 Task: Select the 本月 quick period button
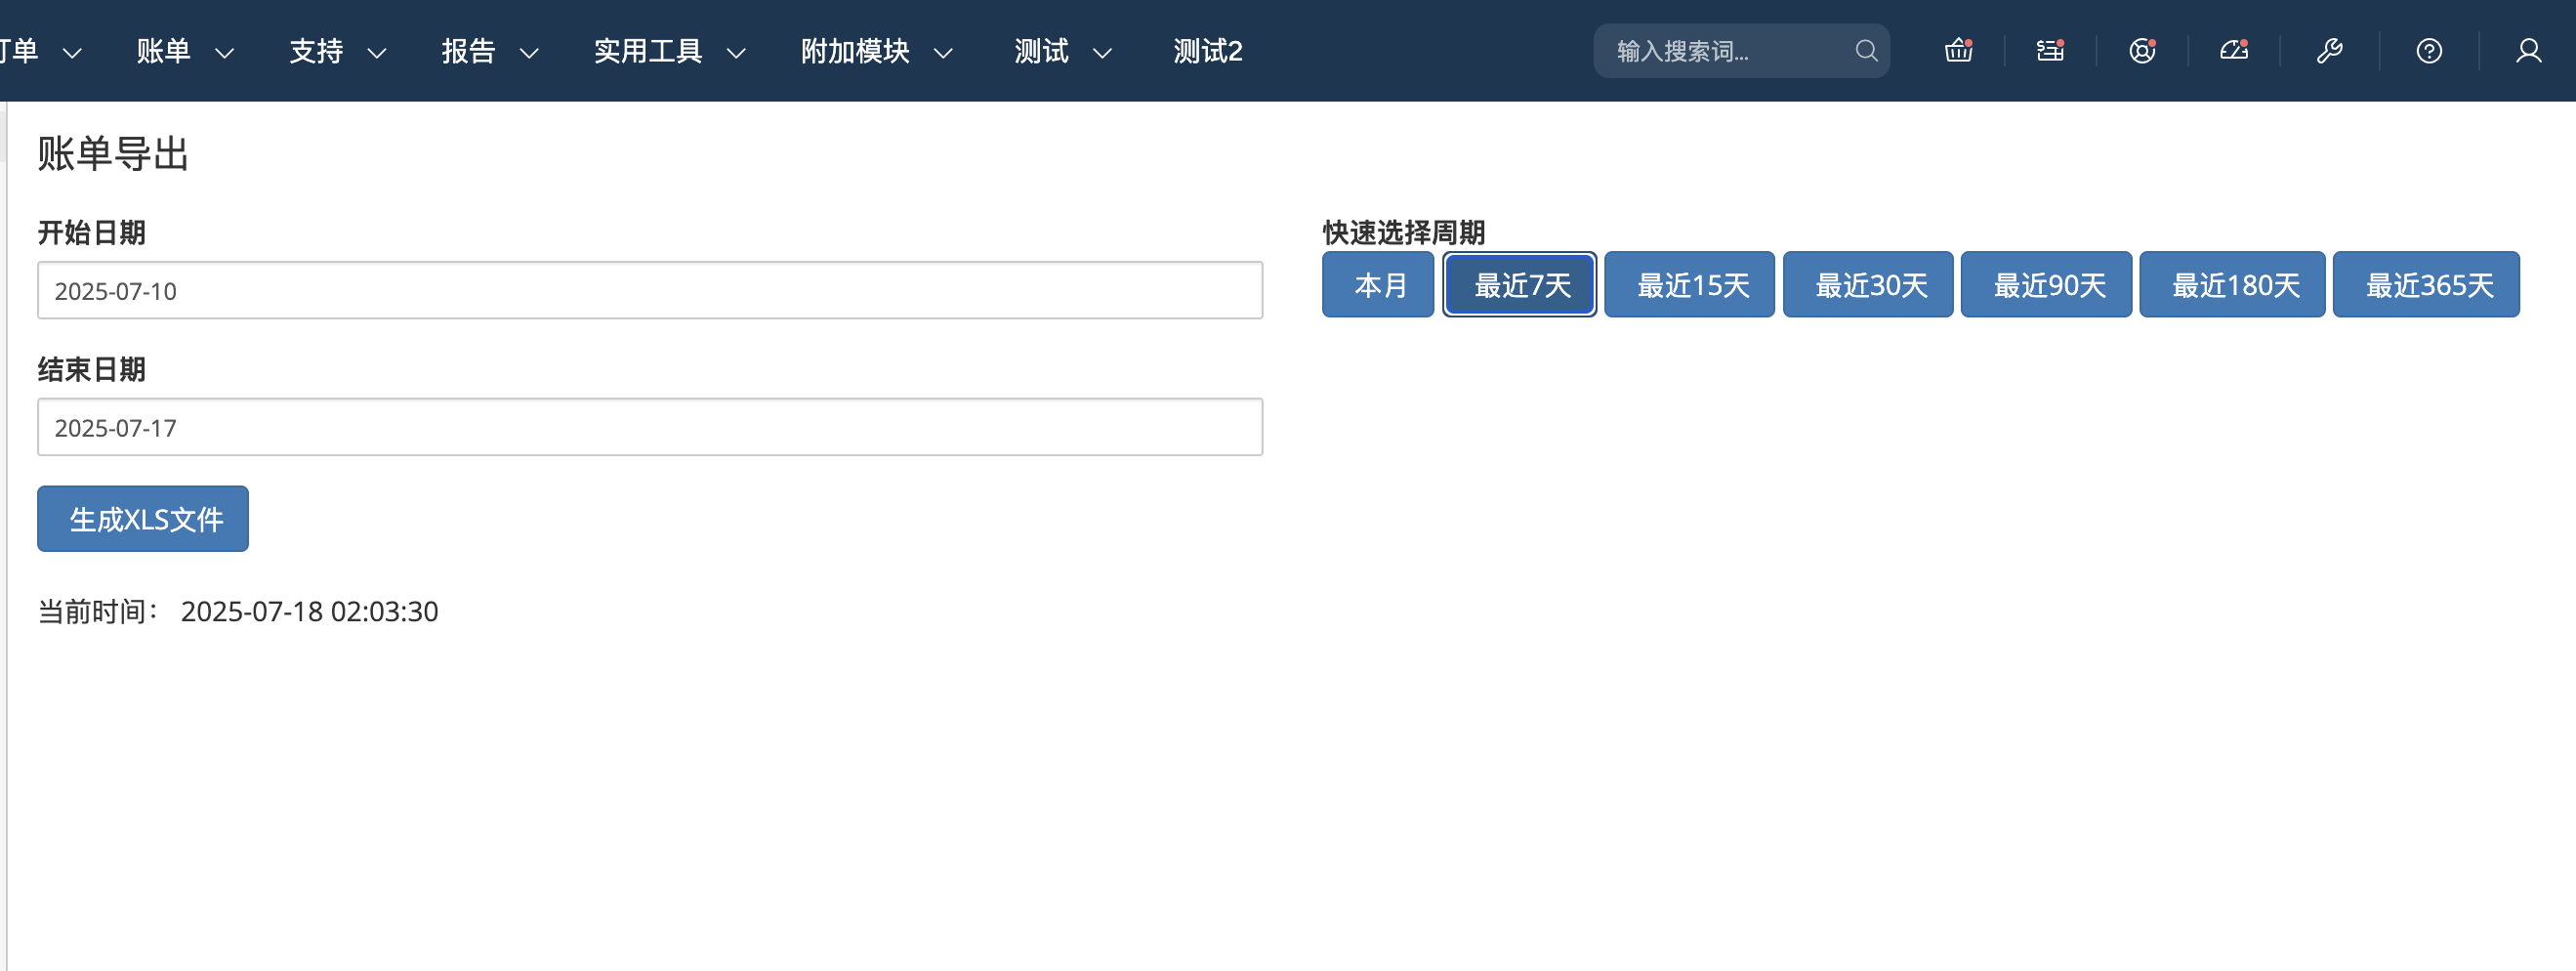pyautogui.click(x=1378, y=285)
